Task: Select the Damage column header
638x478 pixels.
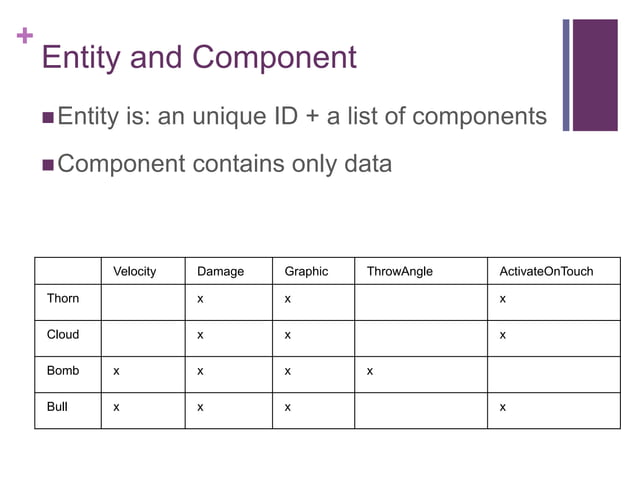Action: tap(220, 272)
